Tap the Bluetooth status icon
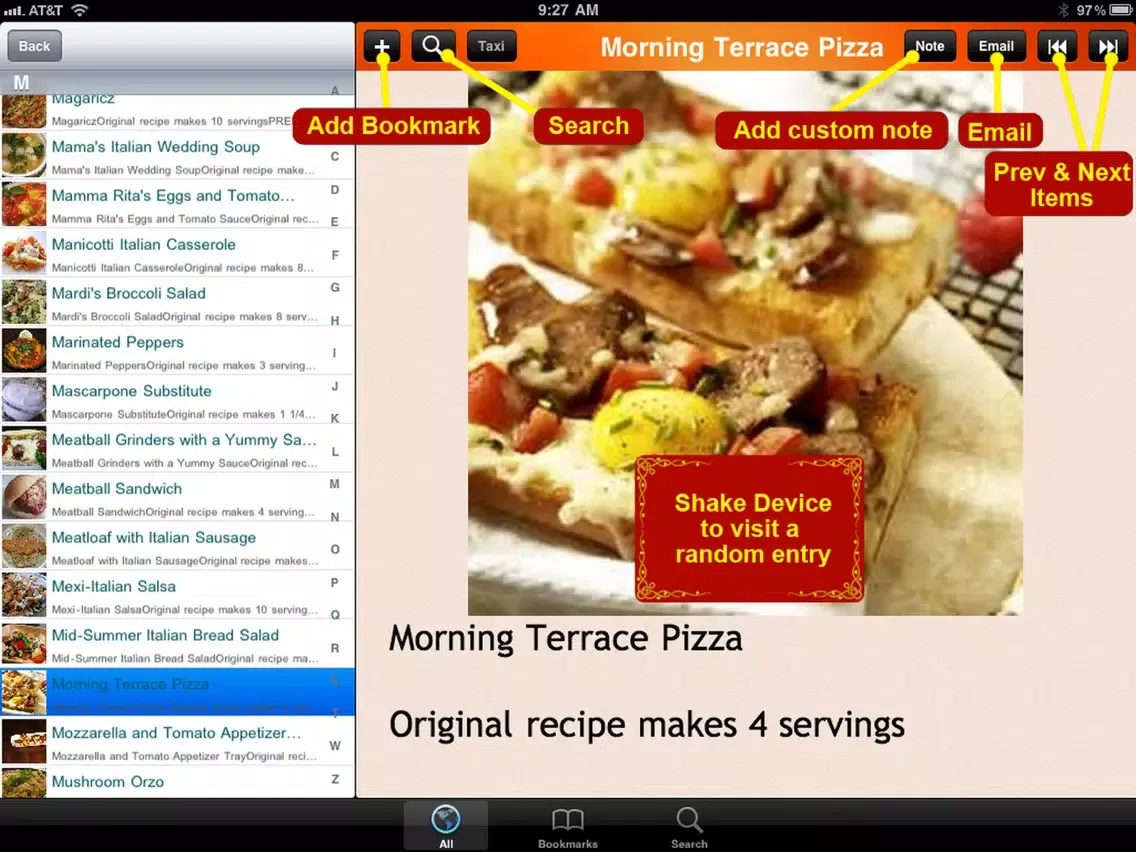The image size is (1136, 852). [x=1063, y=10]
